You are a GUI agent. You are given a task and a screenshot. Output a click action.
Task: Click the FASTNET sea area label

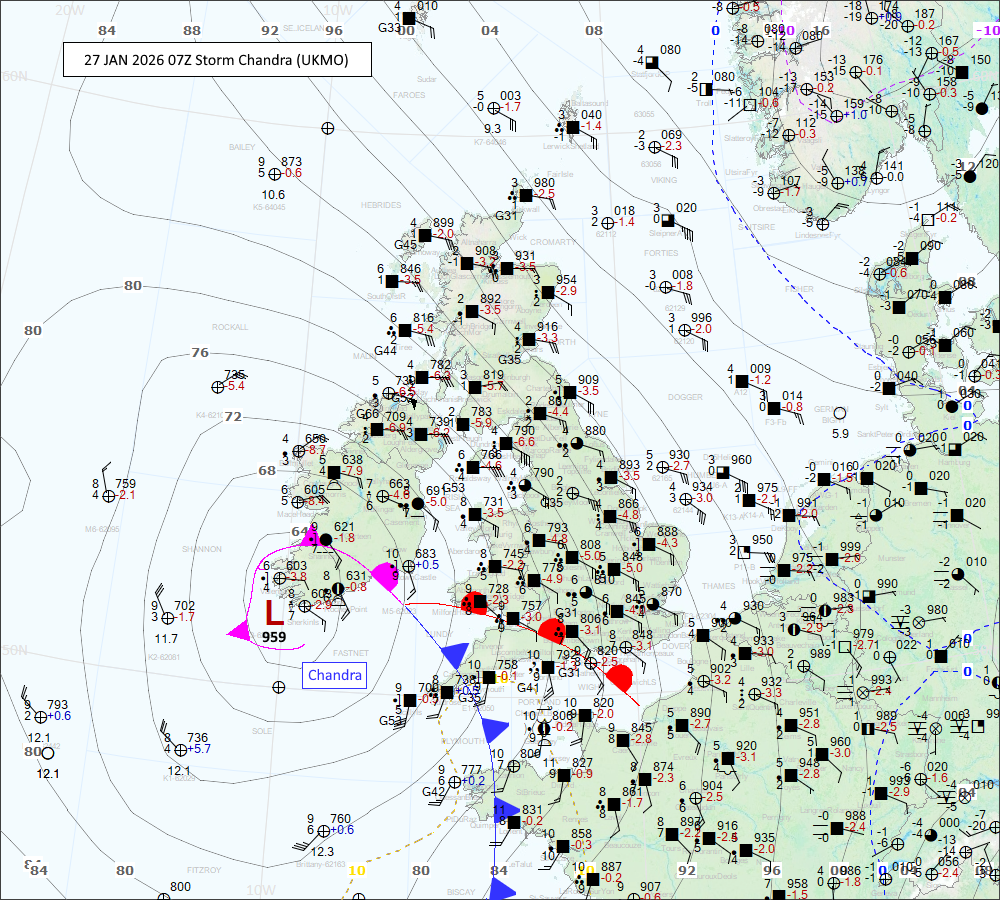click(350, 652)
